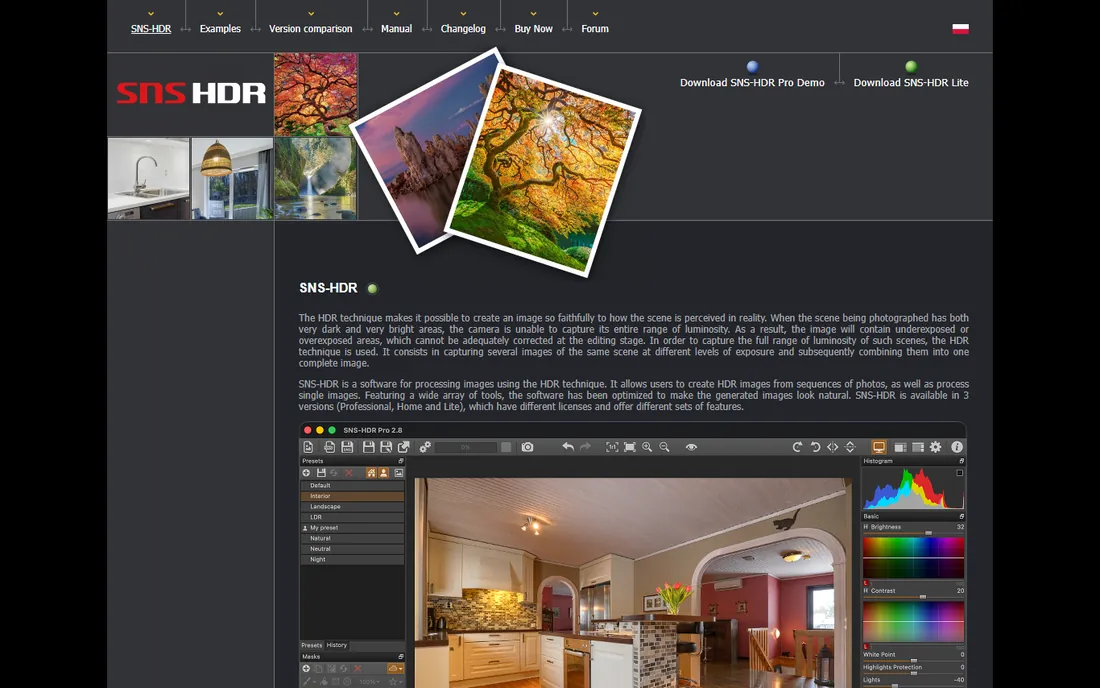Click the stop processing square button
Viewport: 1100px width, 688px height.
tap(506, 447)
